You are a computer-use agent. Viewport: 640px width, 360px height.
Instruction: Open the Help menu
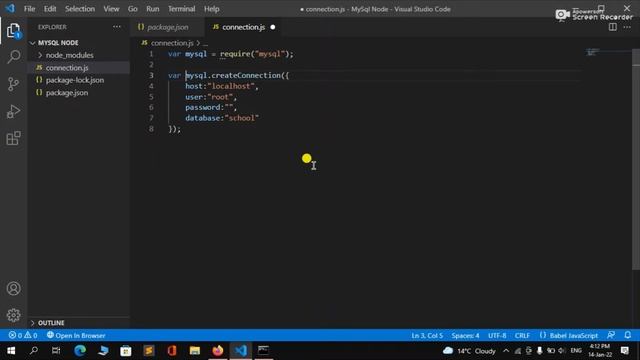tap(211, 9)
